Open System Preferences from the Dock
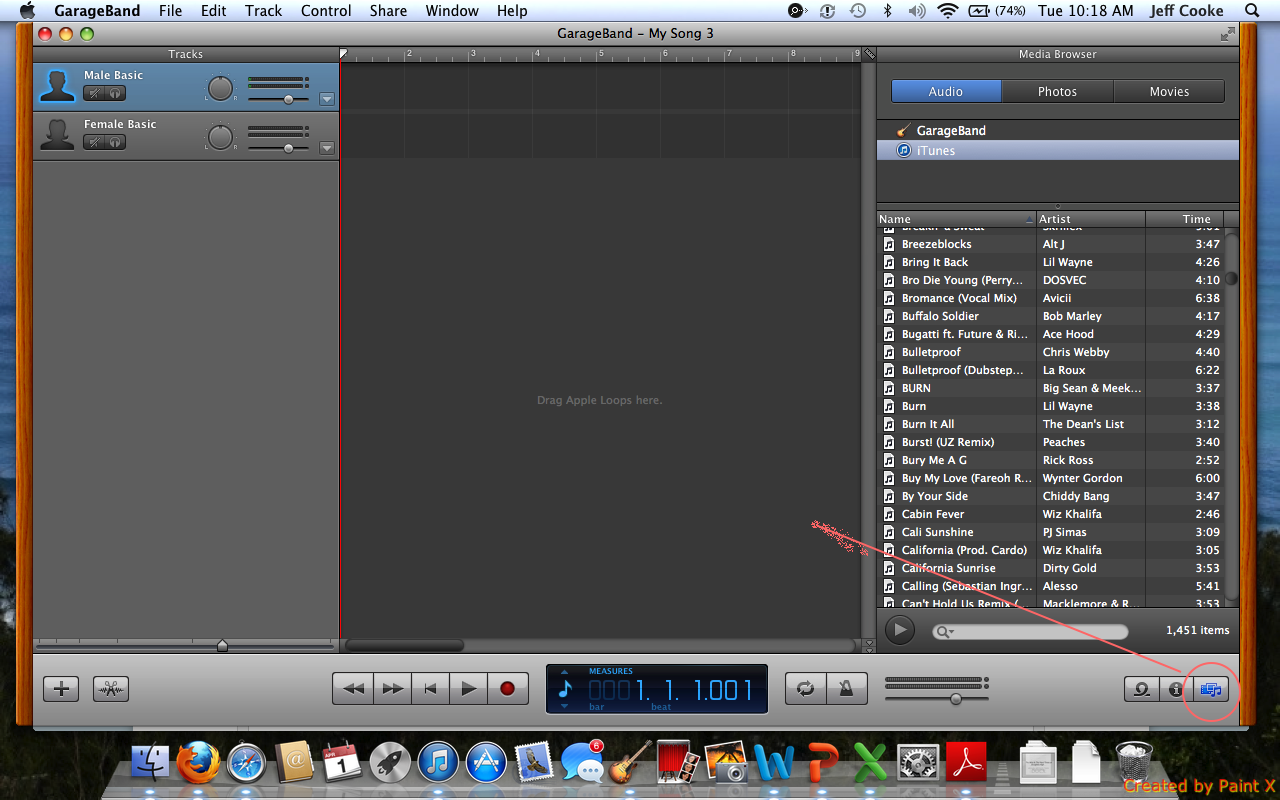1280x800 pixels. pos(917,762)
